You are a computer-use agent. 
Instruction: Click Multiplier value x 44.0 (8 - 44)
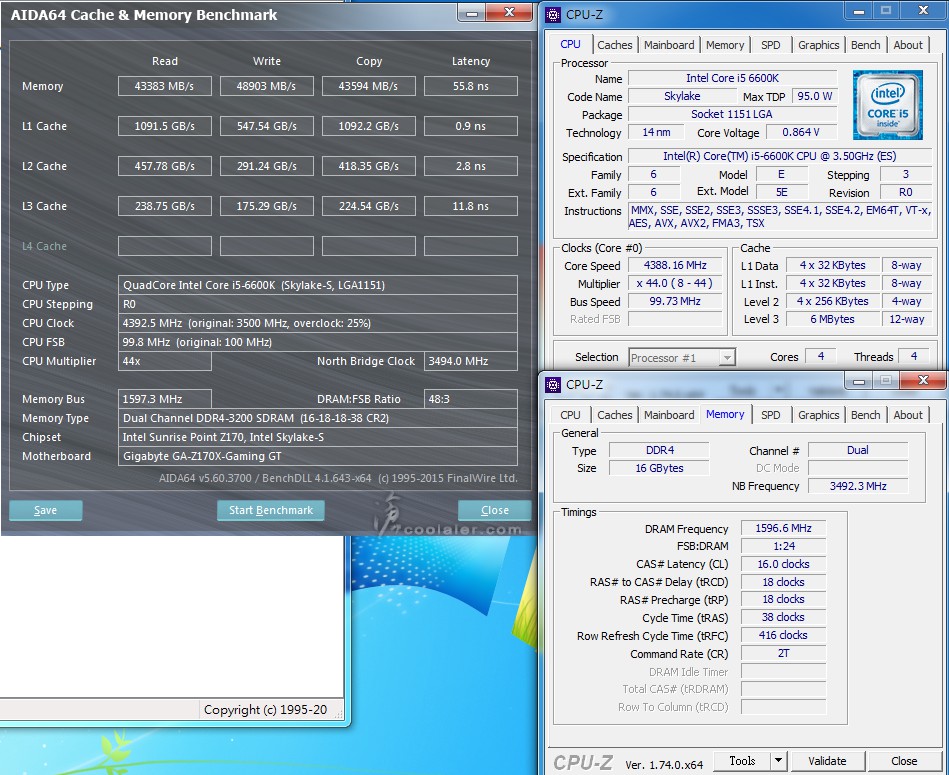[675, 283]
